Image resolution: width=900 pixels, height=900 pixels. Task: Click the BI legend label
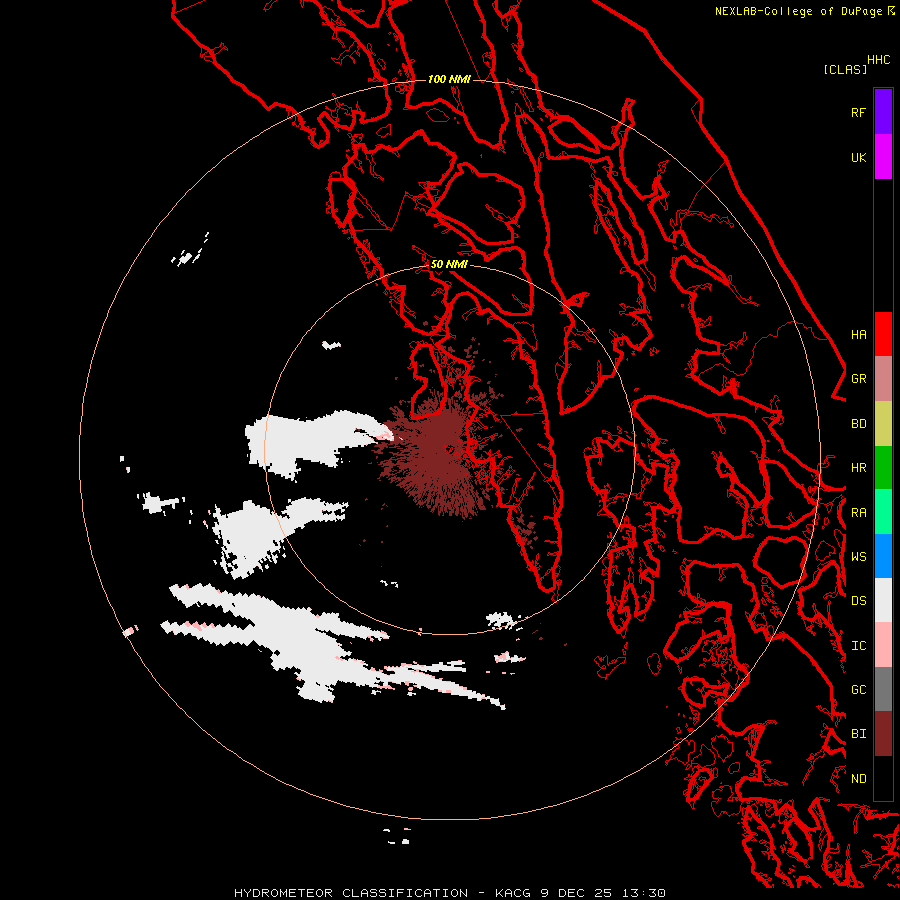pos(858,734)
